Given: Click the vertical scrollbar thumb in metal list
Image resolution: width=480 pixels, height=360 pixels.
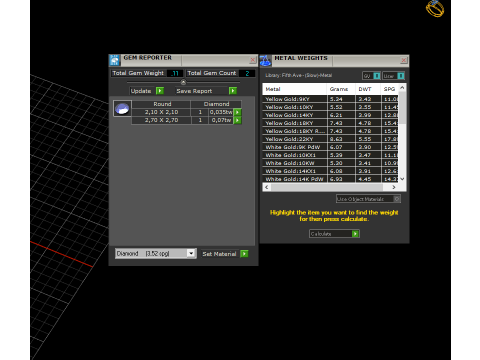Looking at the screenshot, I should tap(402, 107).
